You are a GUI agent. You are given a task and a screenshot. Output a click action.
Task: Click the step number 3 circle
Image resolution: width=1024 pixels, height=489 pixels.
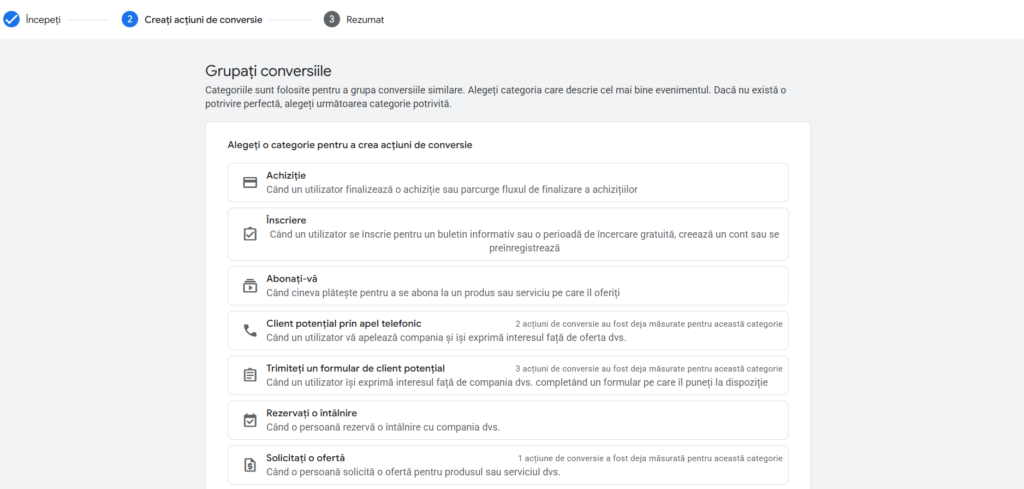tap(332, 19)
